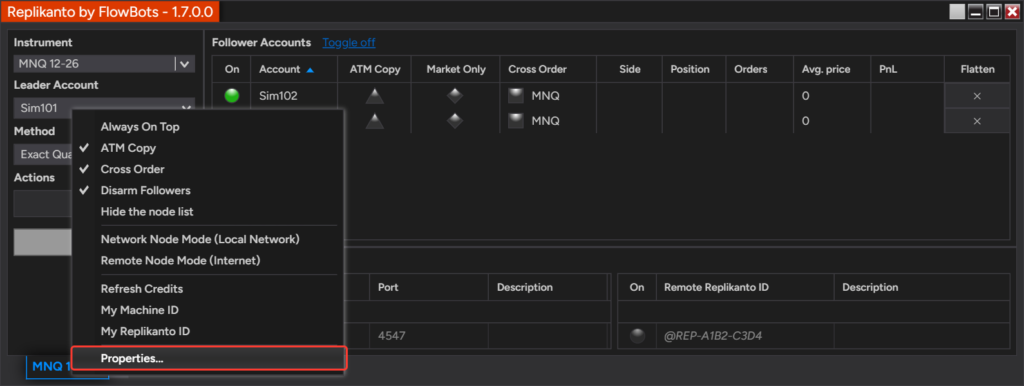Click ATM Copy triangle in row beneath Sim102
Image resolution: width=1024 pixels, height=386 pixels.
(x=374, y=121)
